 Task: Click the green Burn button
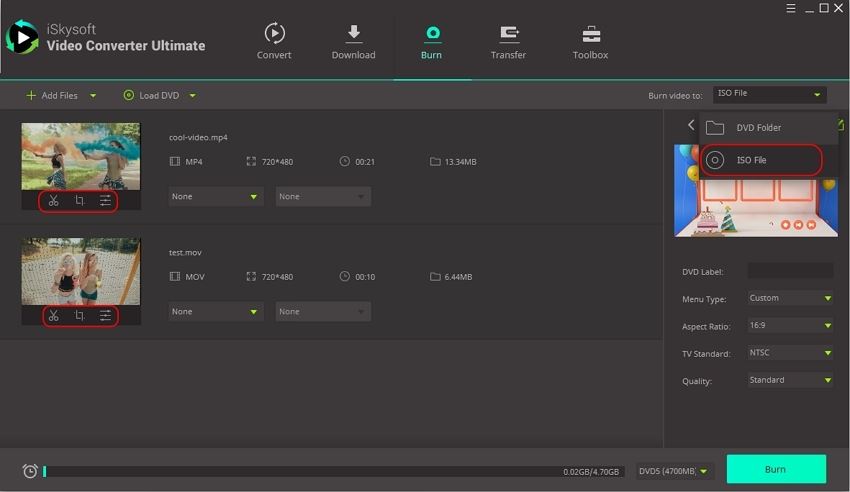tap(775, 469)
